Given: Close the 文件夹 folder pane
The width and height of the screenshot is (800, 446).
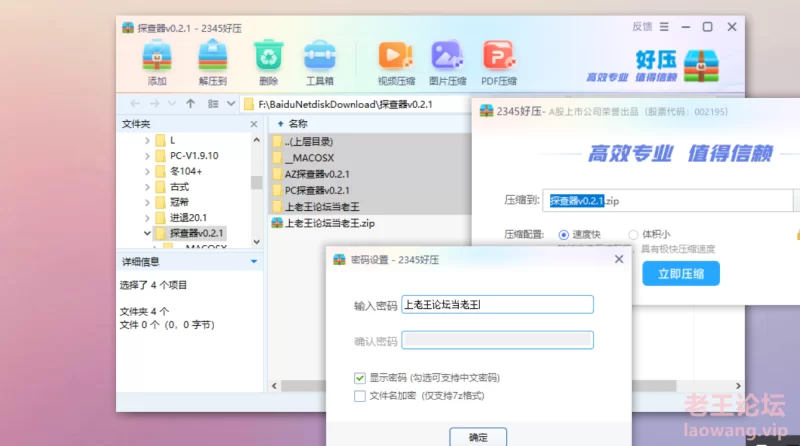Looking at the screenshot, I should pyautogui.click(x=254, y=124).
